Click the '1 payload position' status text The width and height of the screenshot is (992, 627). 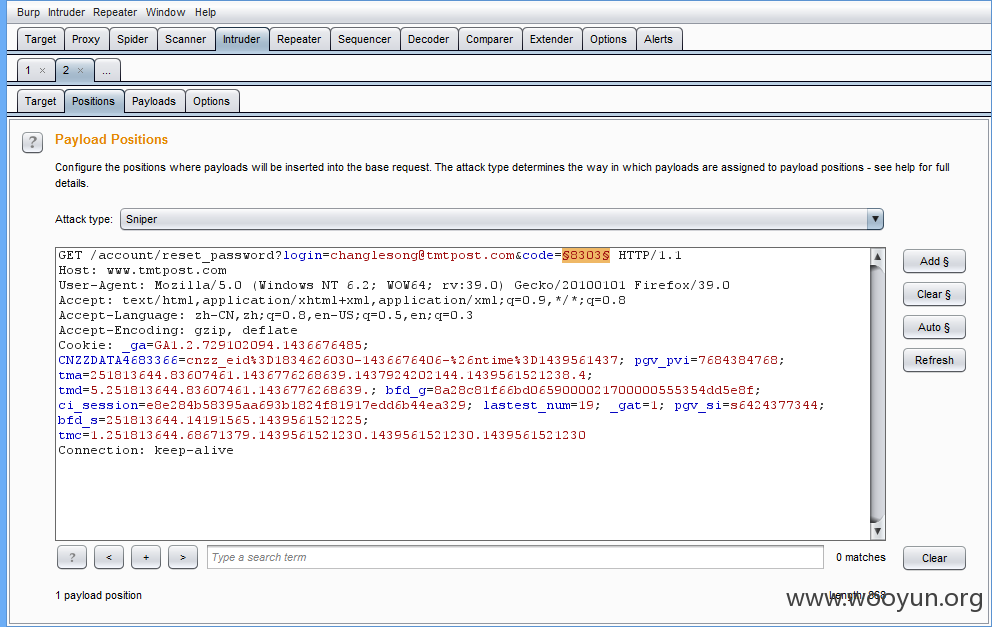pos(99,595)
